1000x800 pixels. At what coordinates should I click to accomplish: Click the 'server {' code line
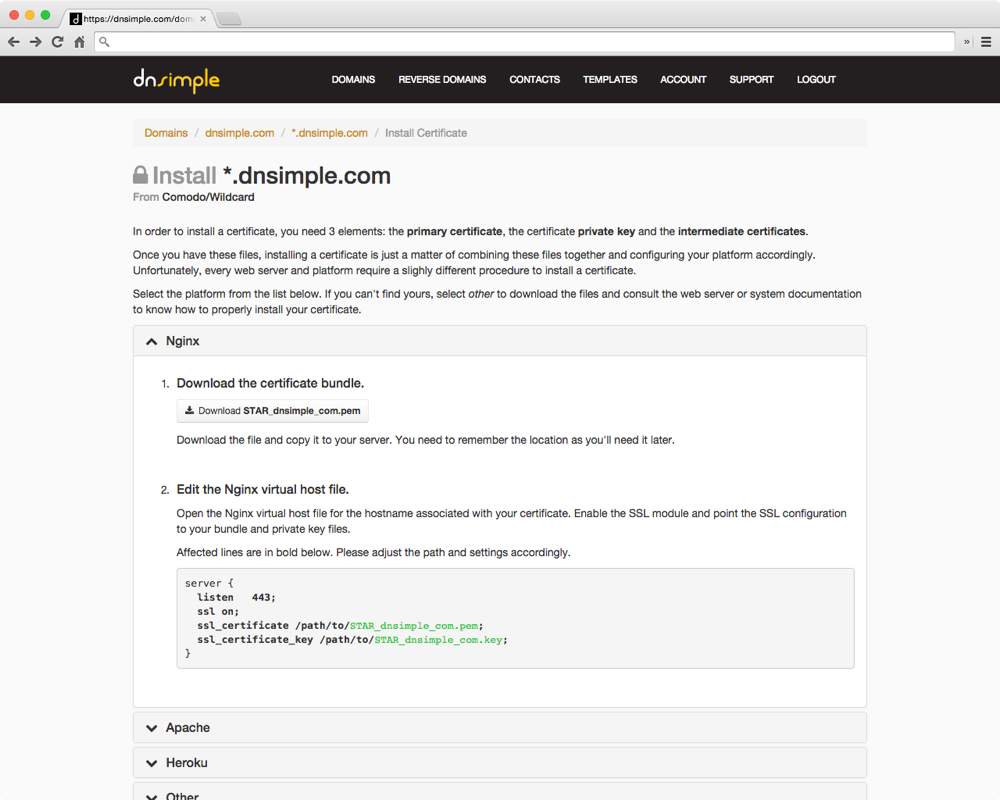click(x=209, y=583)
